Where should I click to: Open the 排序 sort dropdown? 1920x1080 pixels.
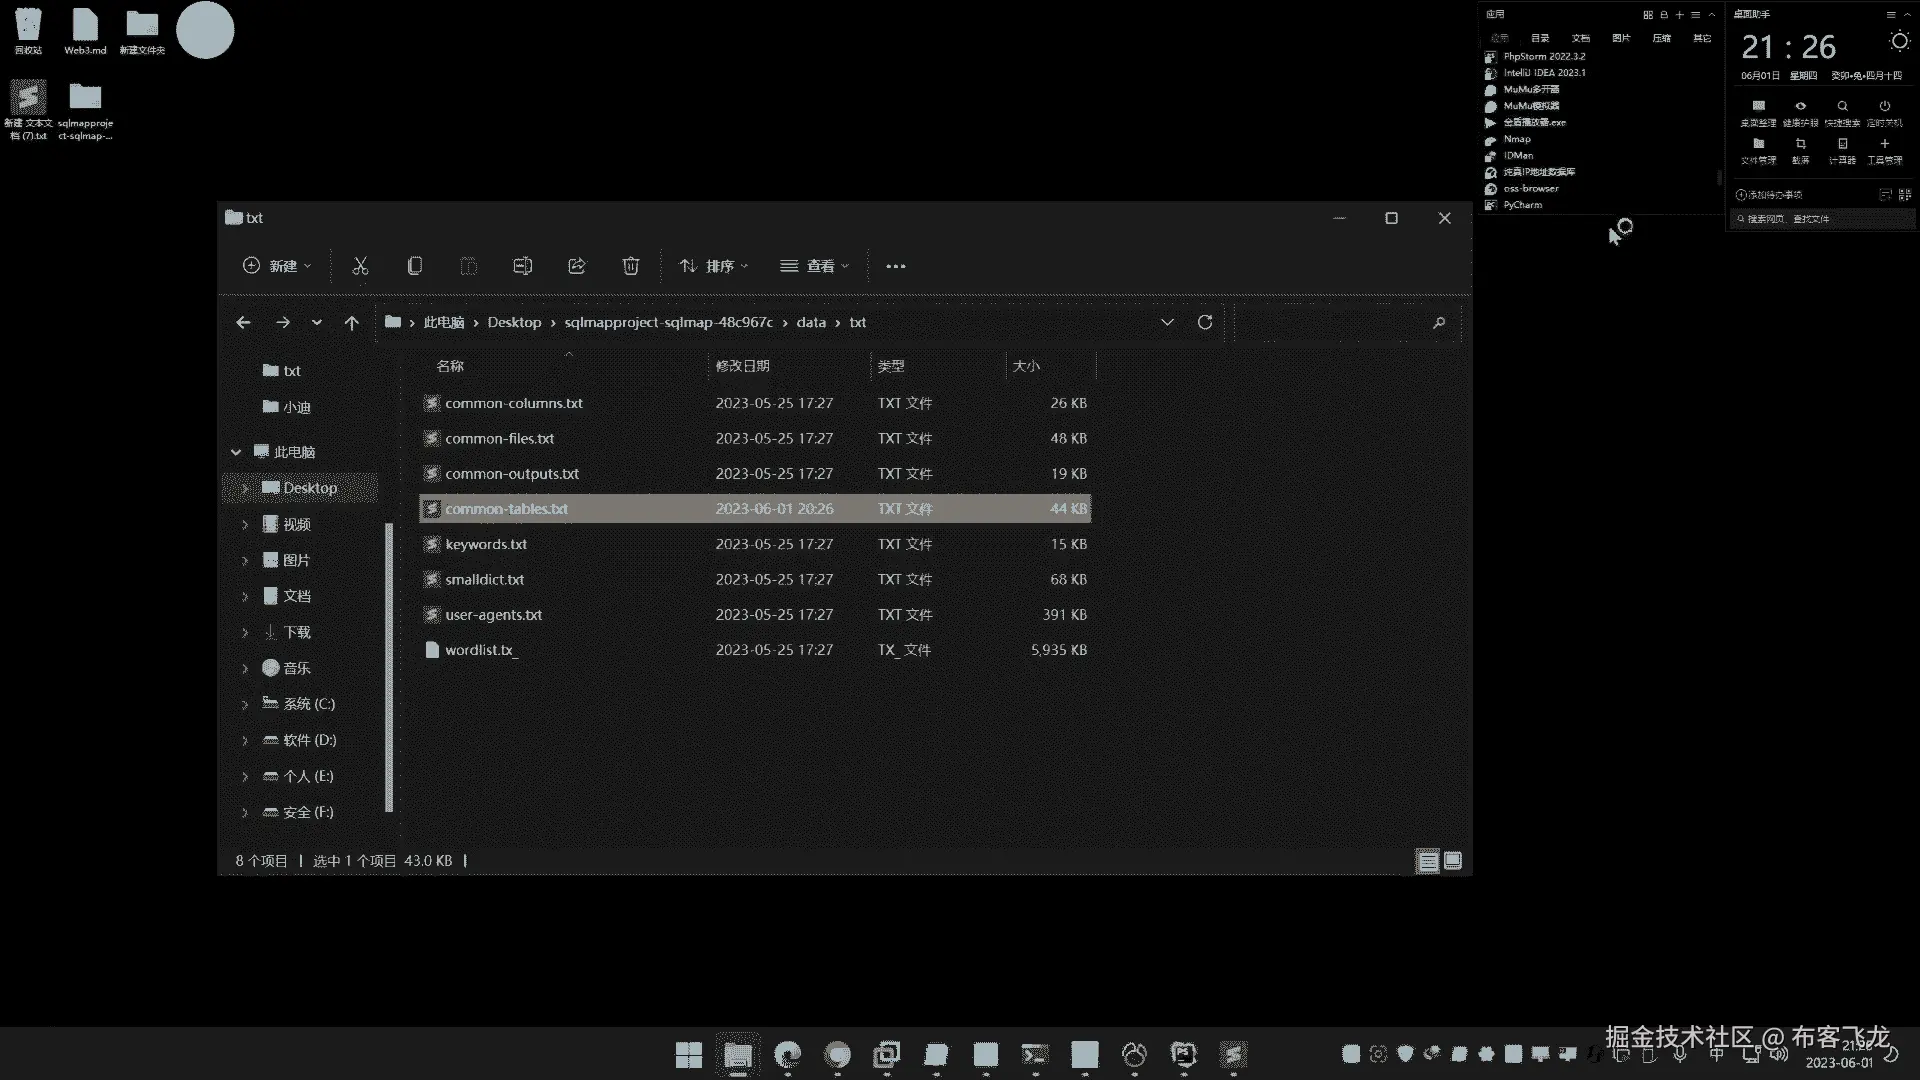pos(713,266)
